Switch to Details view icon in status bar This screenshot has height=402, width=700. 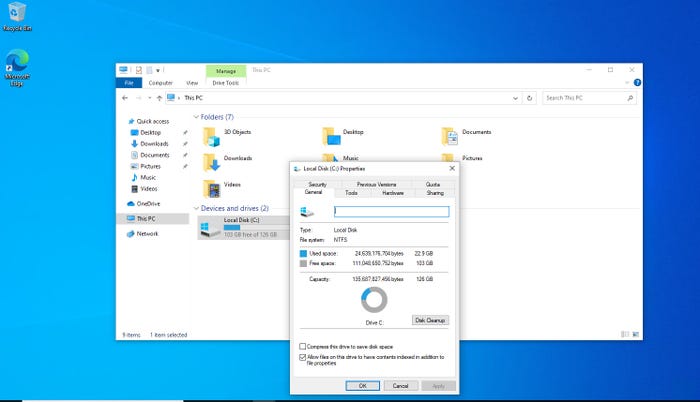pyautogui.click(x=625, y=334)
